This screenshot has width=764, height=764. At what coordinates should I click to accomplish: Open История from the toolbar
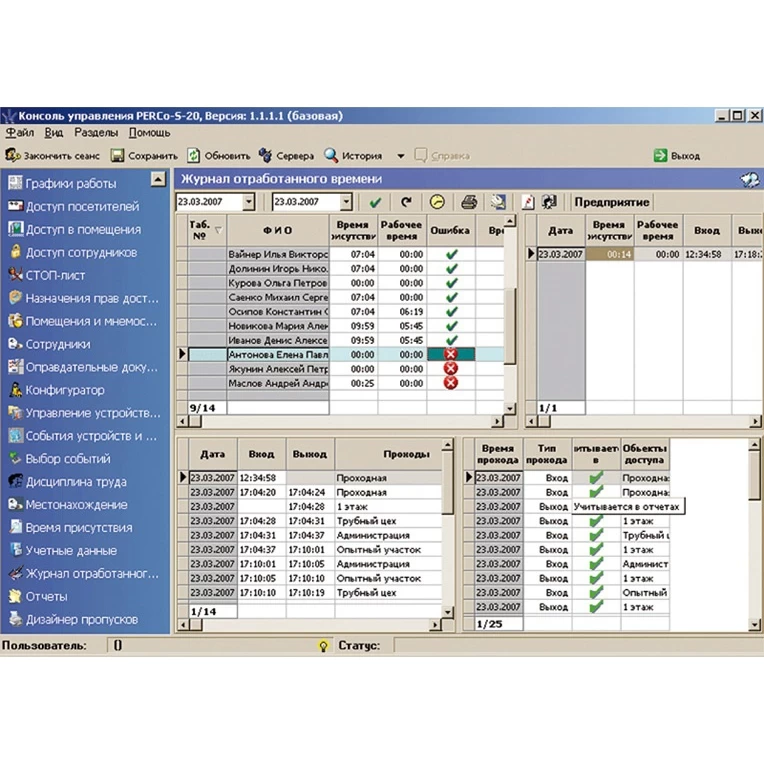[353, 156]
